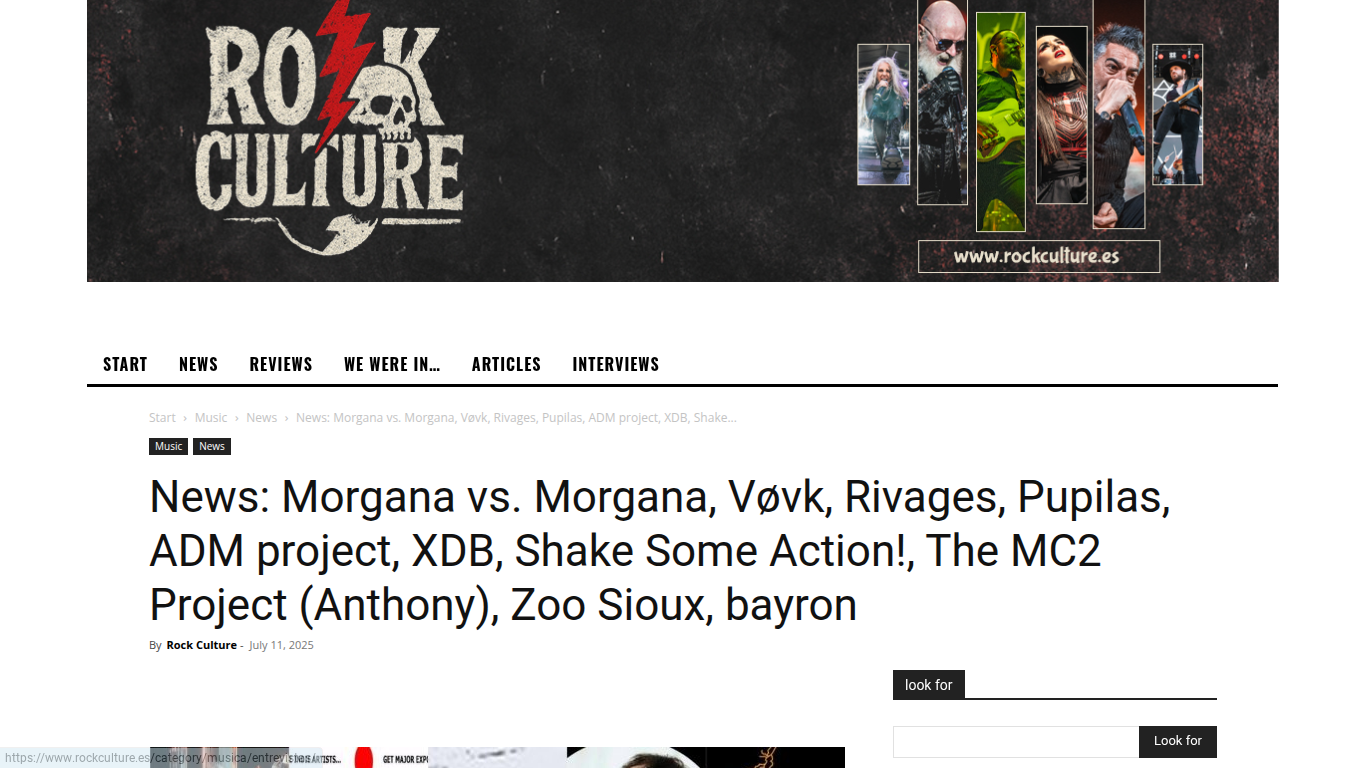Screen dimensions: 1366x768
Task: Click the Look for search button
Action: click(1178, 741)
